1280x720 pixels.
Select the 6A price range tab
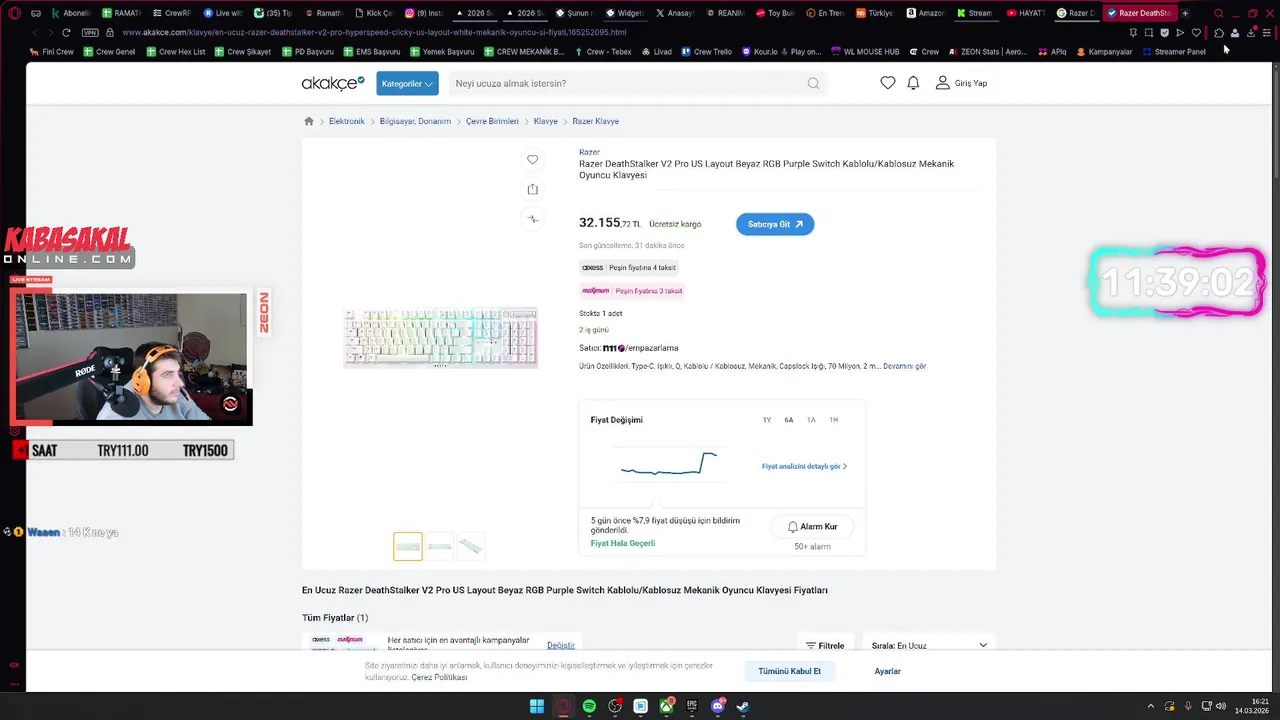(x=789, y=420)
